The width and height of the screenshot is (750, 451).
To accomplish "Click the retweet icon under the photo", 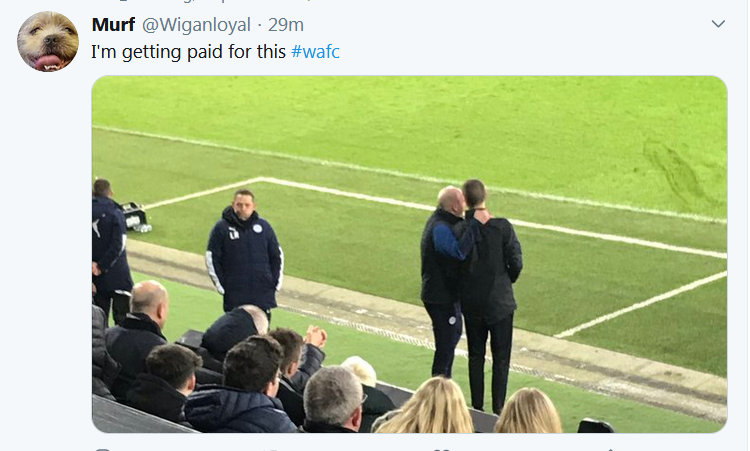I will [273, 447].
